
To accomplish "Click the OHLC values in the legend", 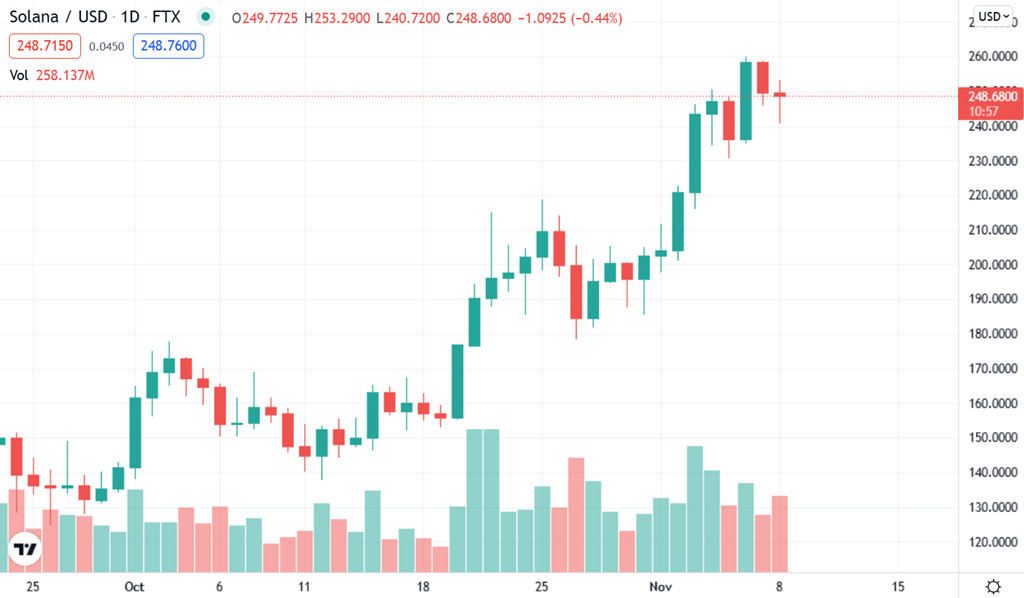I will click(427, 18).
